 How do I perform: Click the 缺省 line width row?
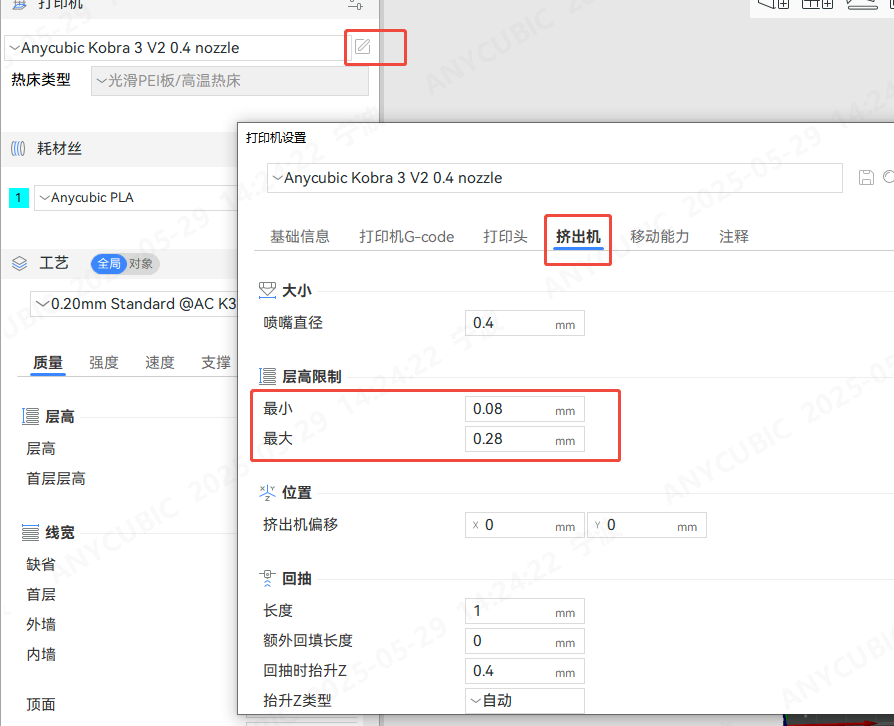click(41, 565)
